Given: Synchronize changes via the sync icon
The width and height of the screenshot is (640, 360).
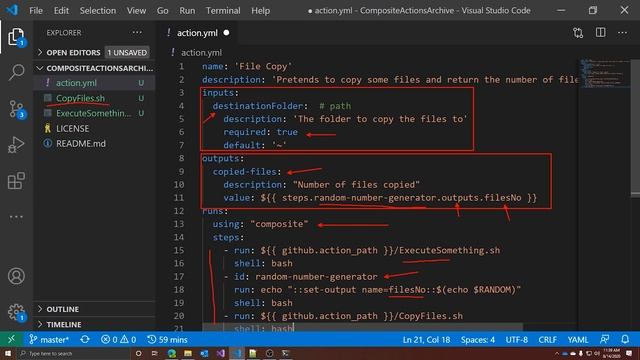Looking at the screenshot, I should 85,339.
